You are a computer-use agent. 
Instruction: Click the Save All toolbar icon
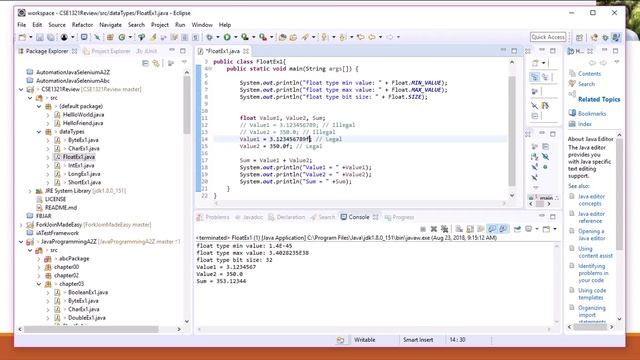tap(51, 37)
